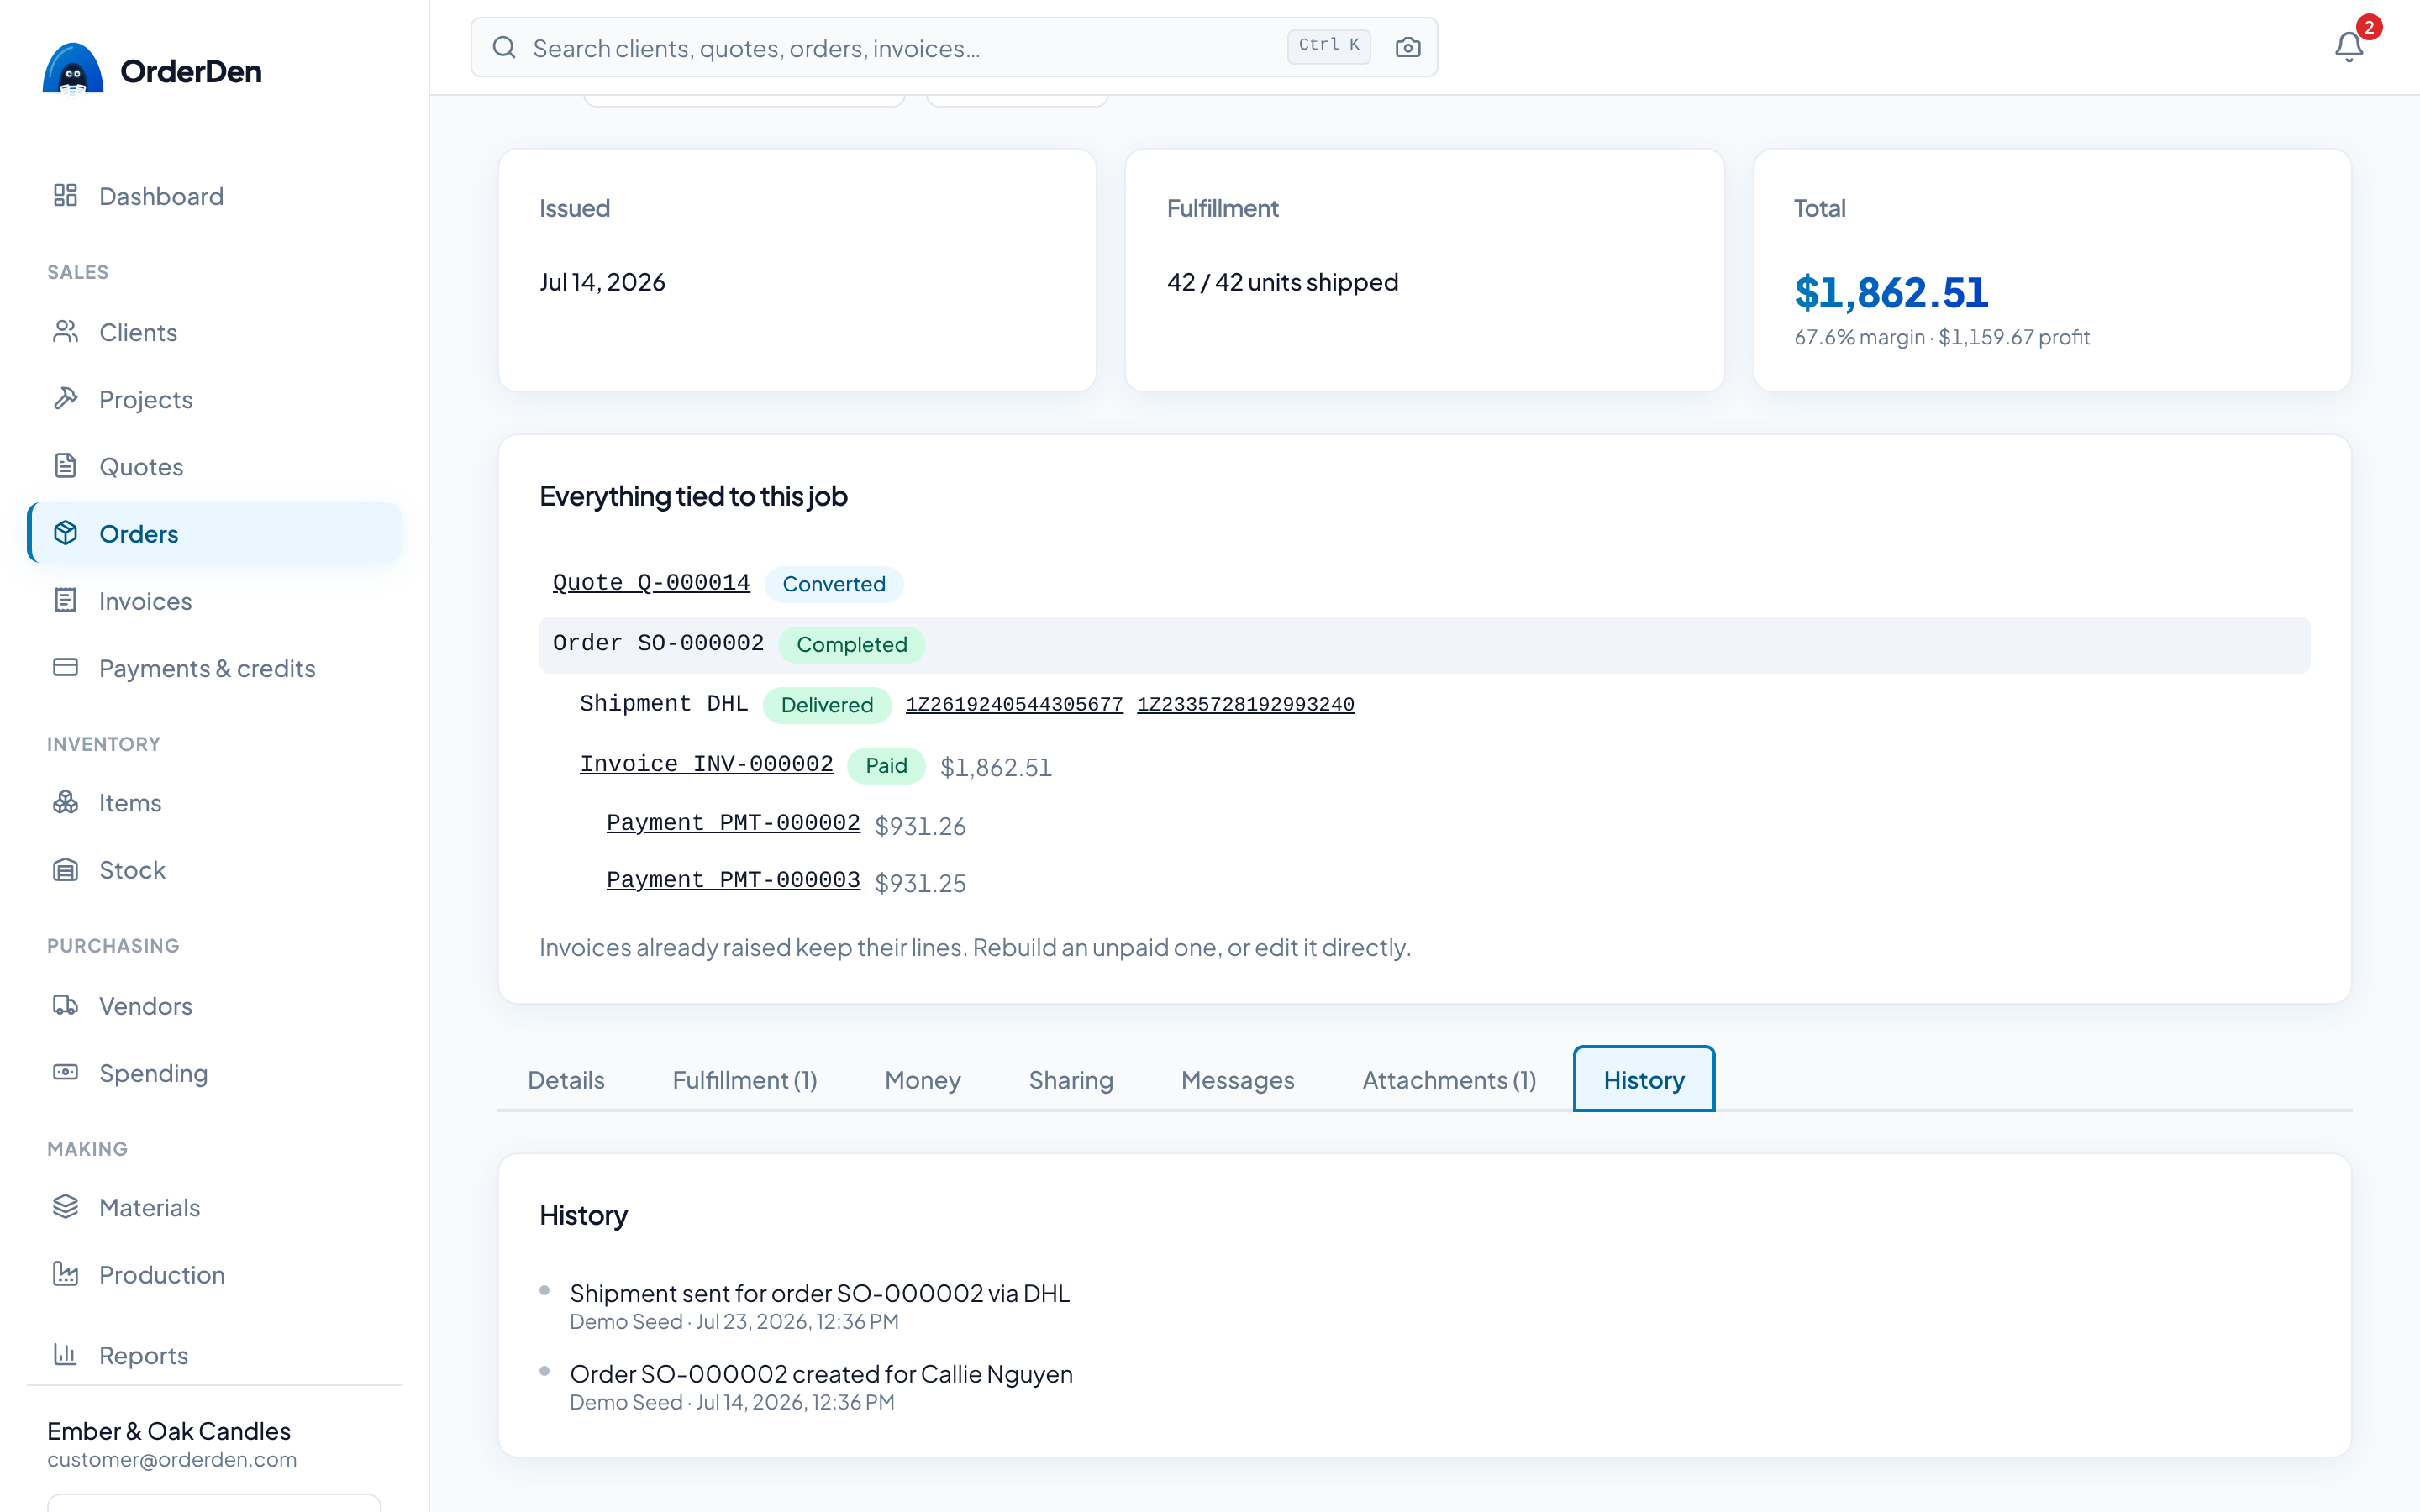Click the Converted quote status badge

(x=834, y=584)
